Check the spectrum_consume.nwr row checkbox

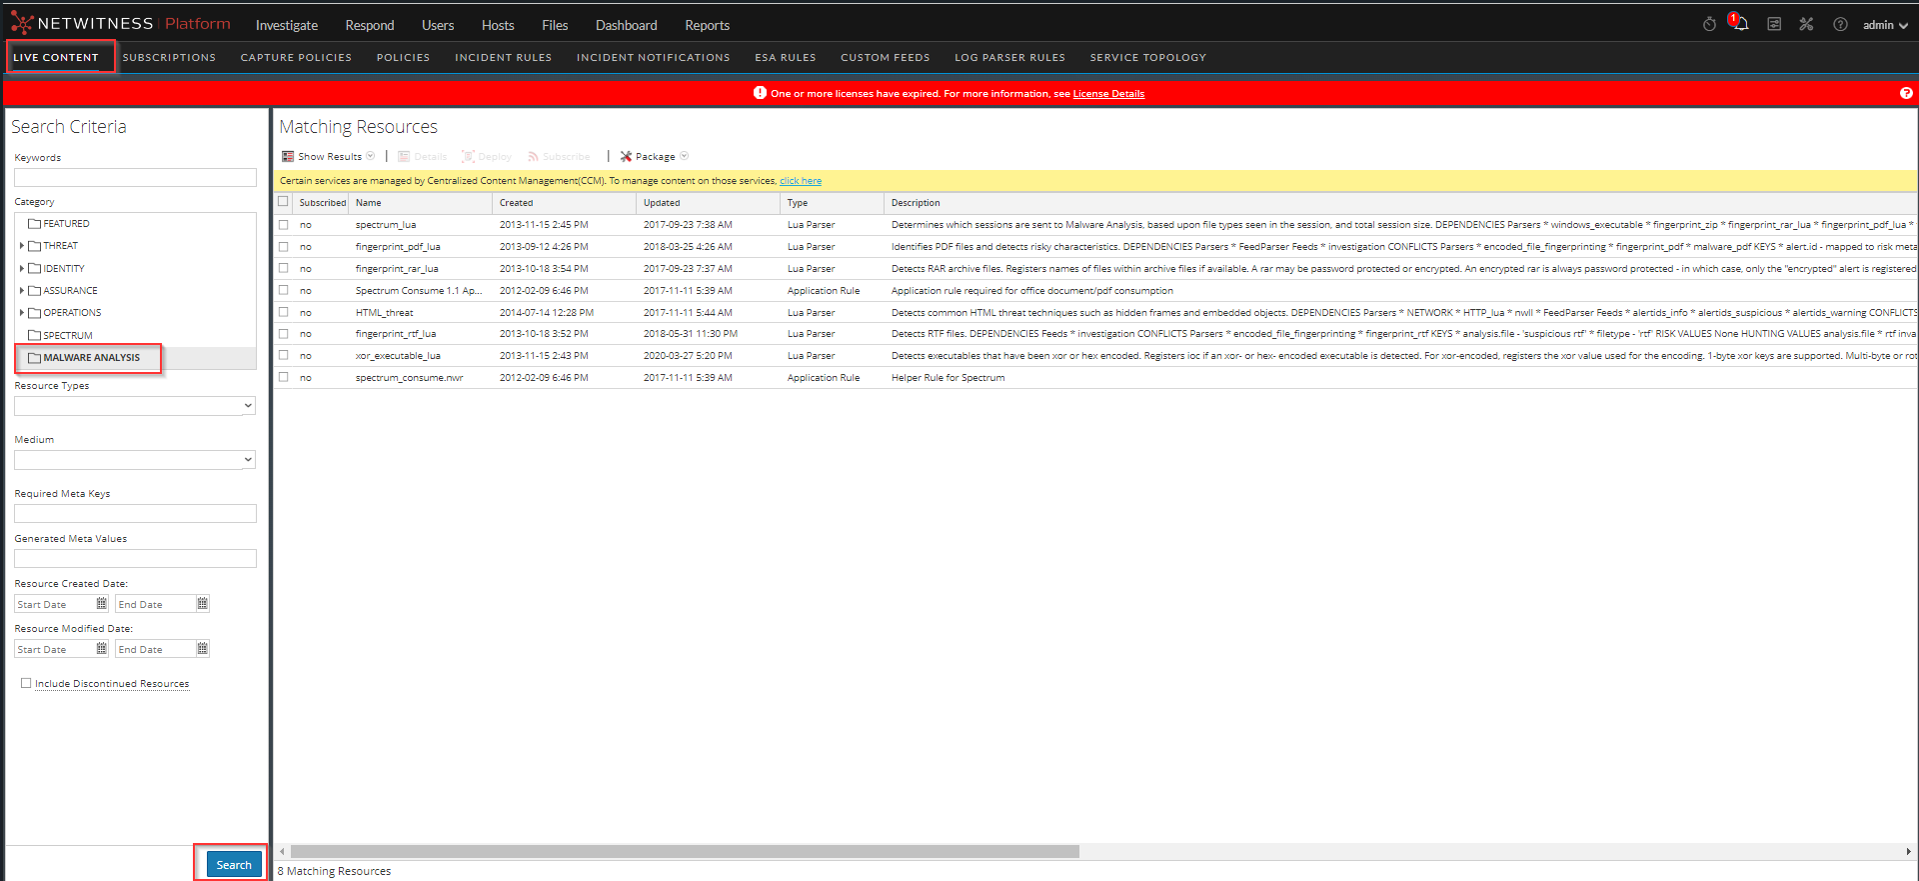pyautogui.click(x=284, y=377)
